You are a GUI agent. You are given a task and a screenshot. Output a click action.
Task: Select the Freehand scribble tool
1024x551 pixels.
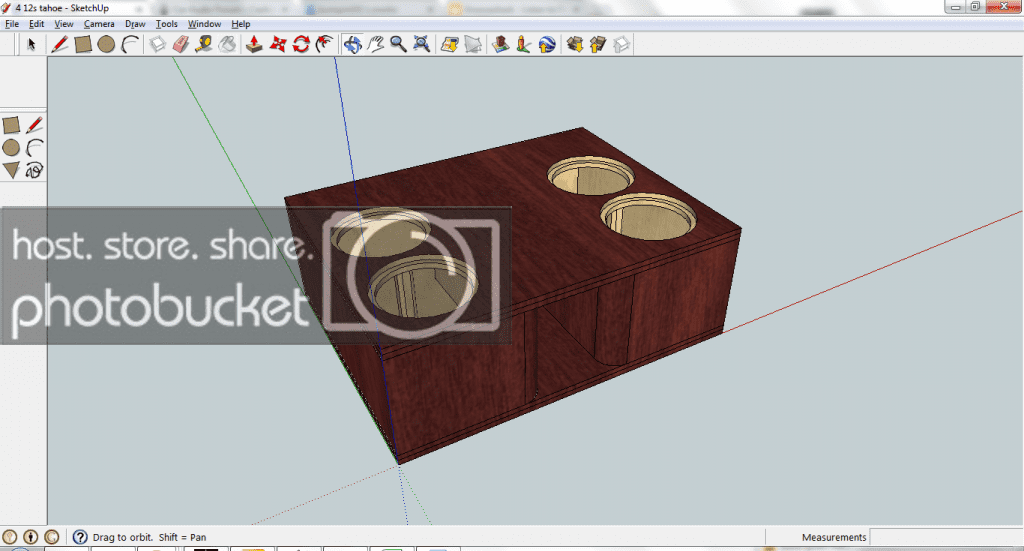coord(35,170)
